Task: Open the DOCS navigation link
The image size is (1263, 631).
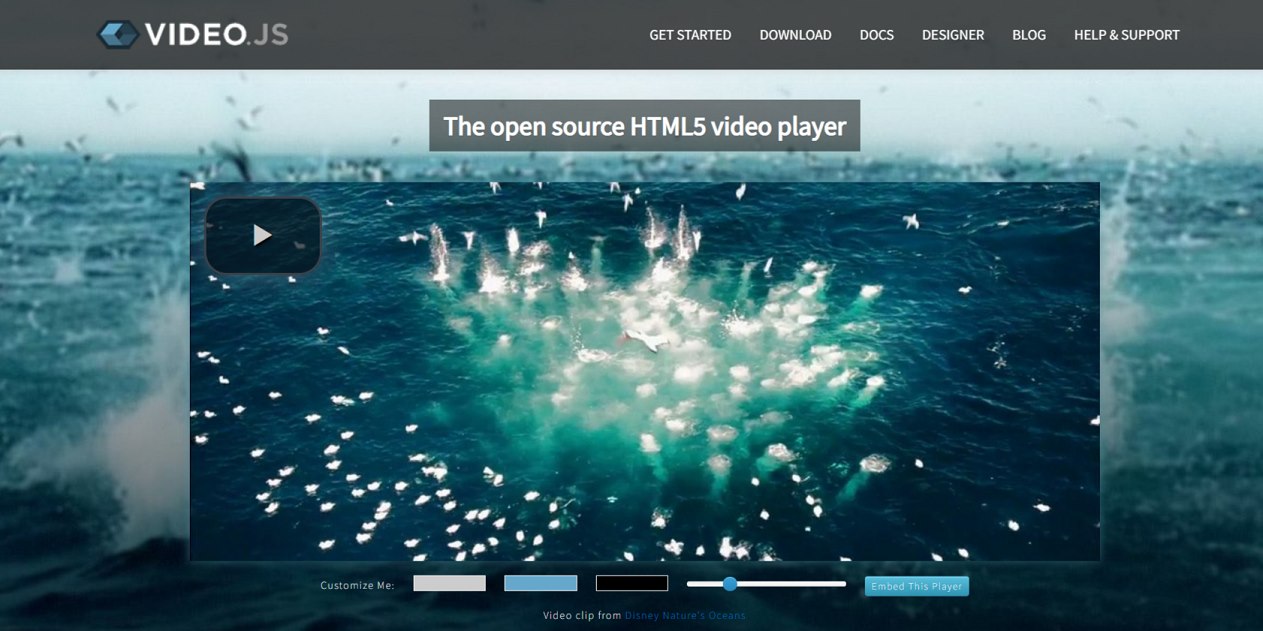Action: click(x=876, y=35)
